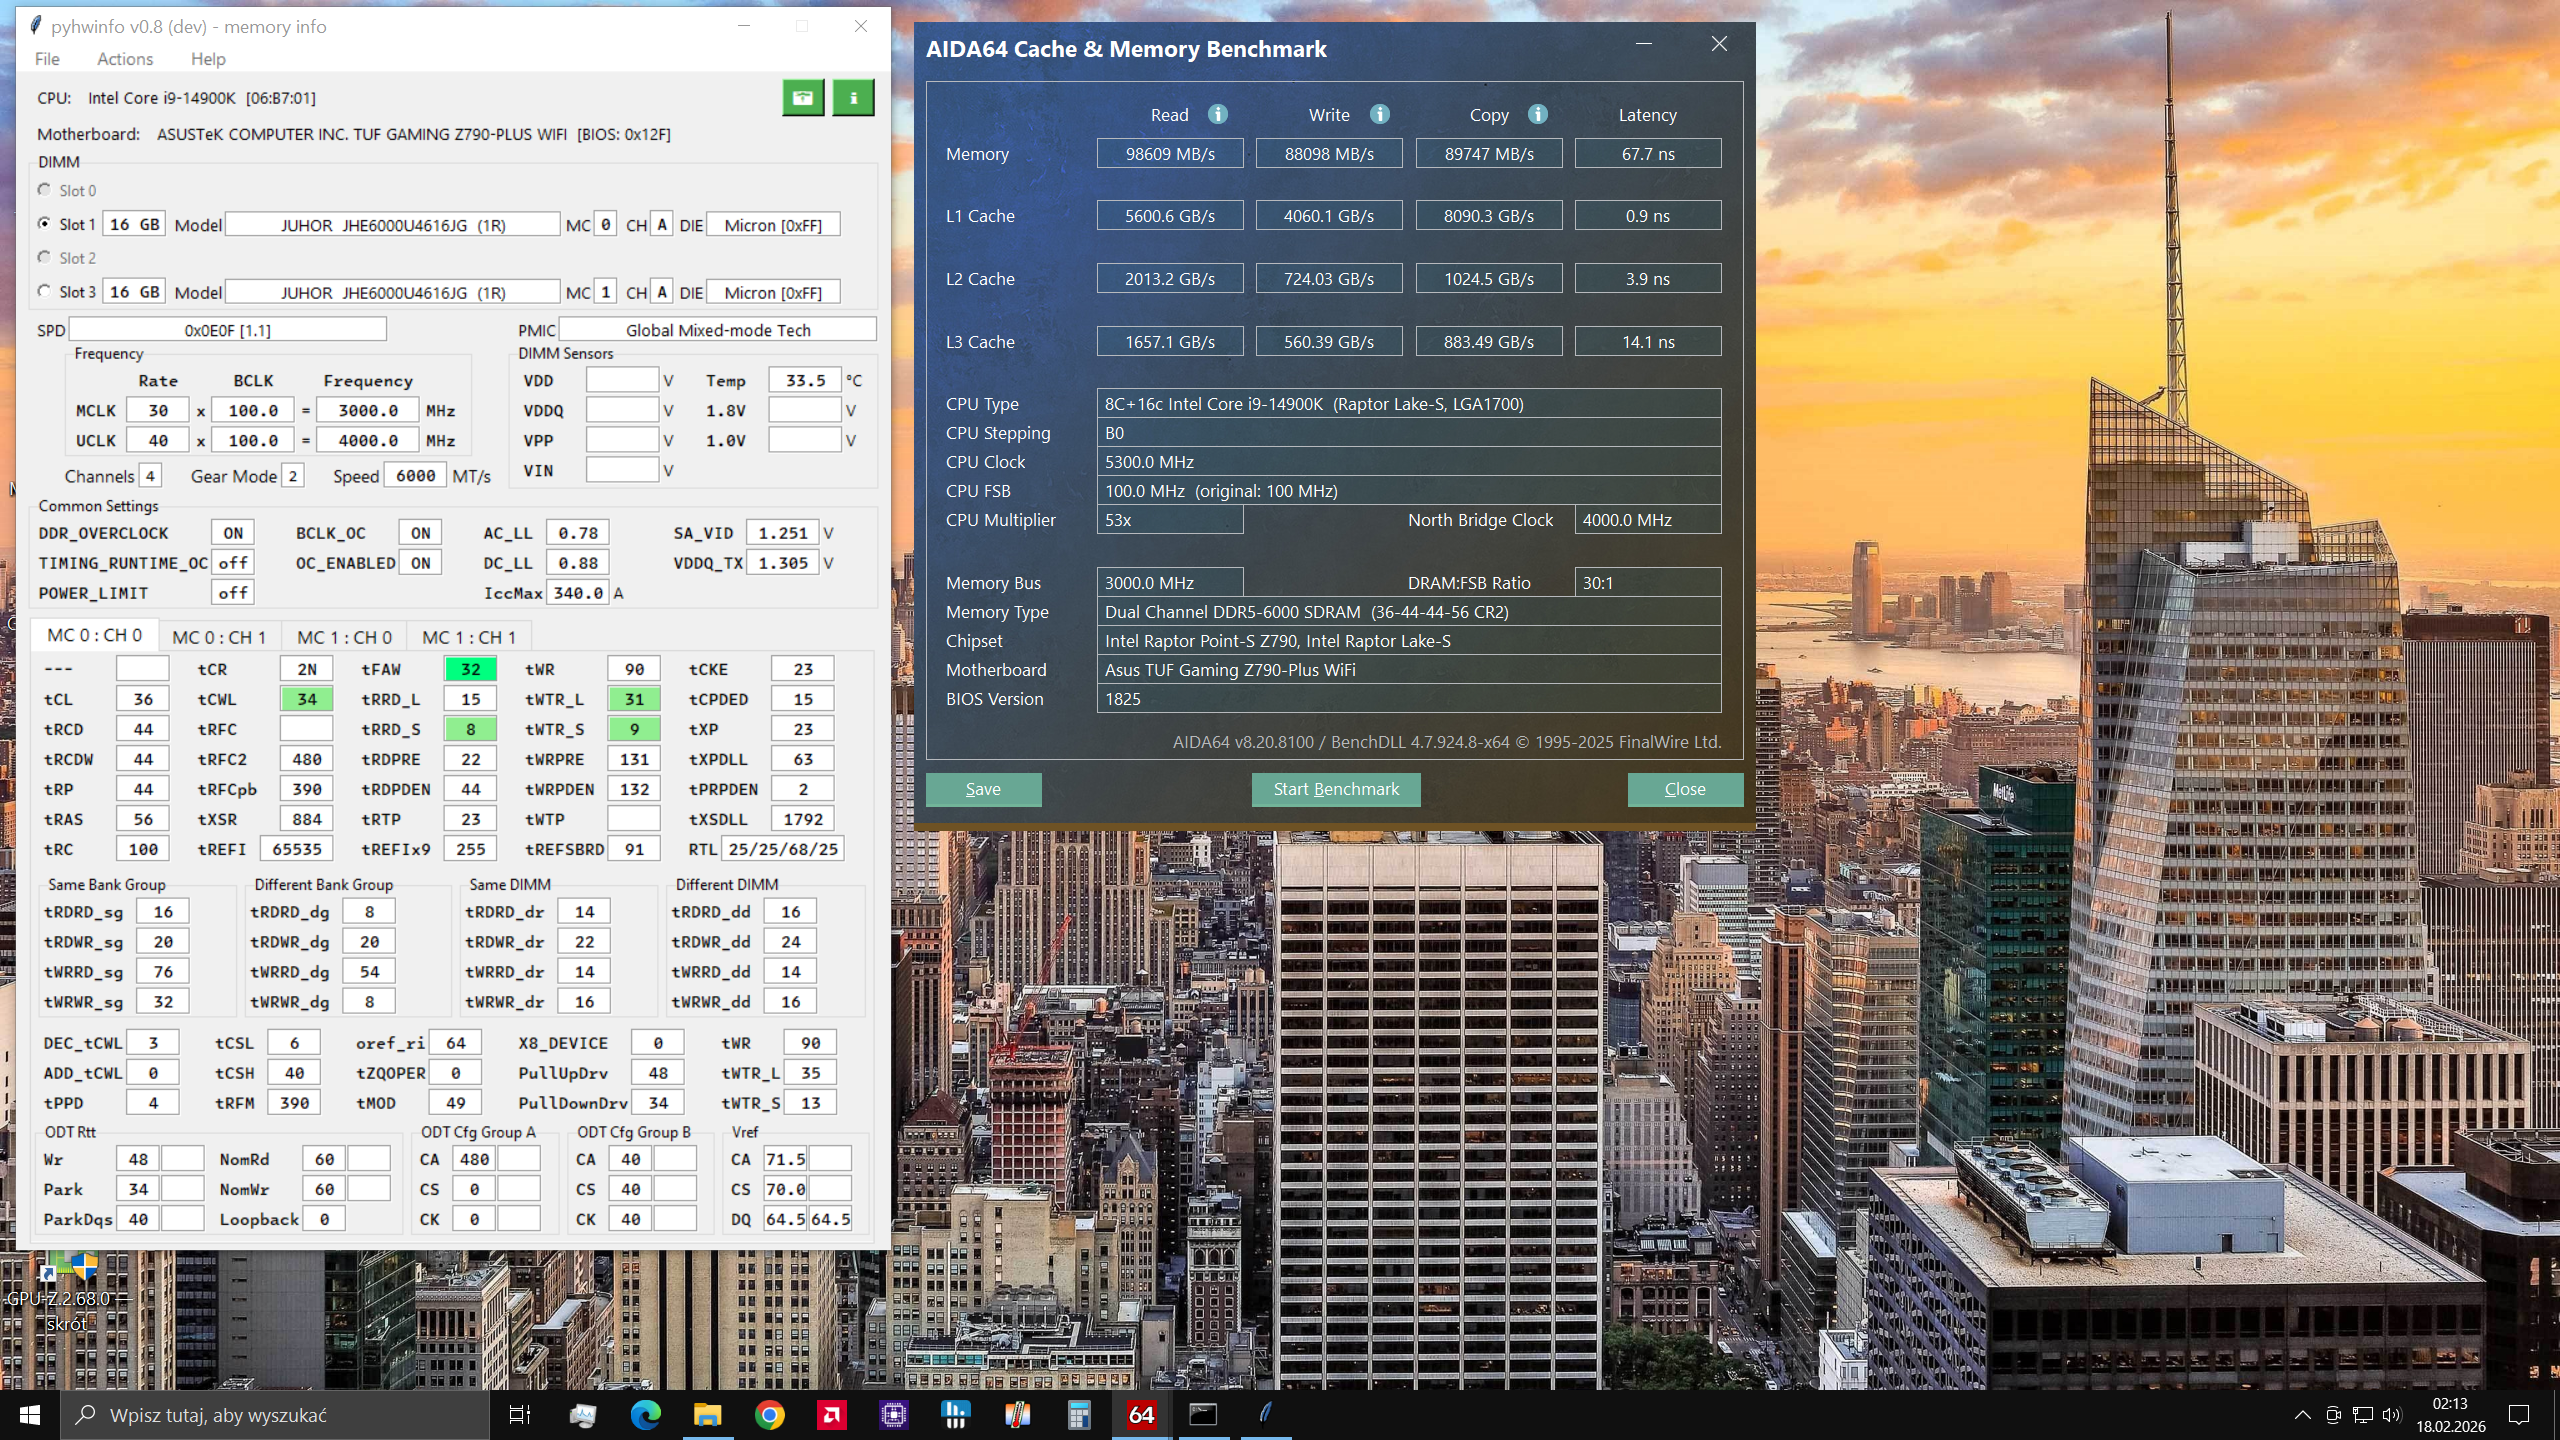Click the tCL value field

143,699
